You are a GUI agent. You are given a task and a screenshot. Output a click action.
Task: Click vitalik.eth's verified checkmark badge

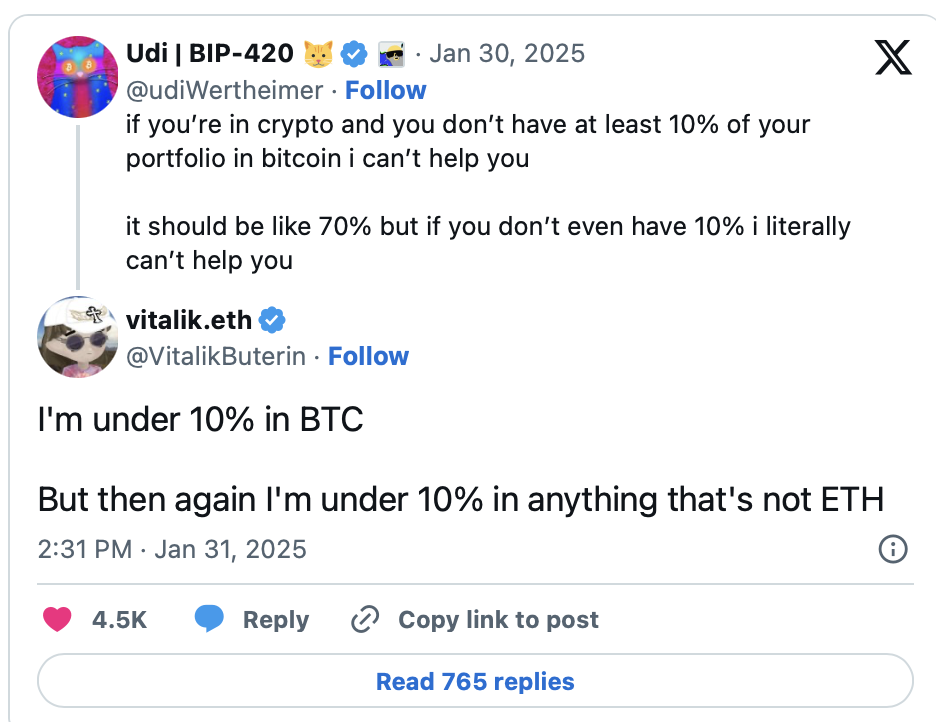271,320
